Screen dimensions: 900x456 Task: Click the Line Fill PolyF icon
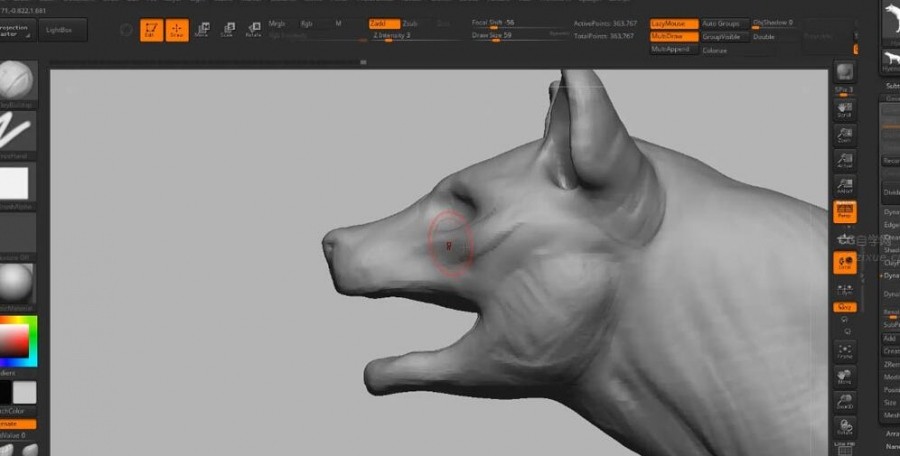pyautogui.click(x=845, y=449)
